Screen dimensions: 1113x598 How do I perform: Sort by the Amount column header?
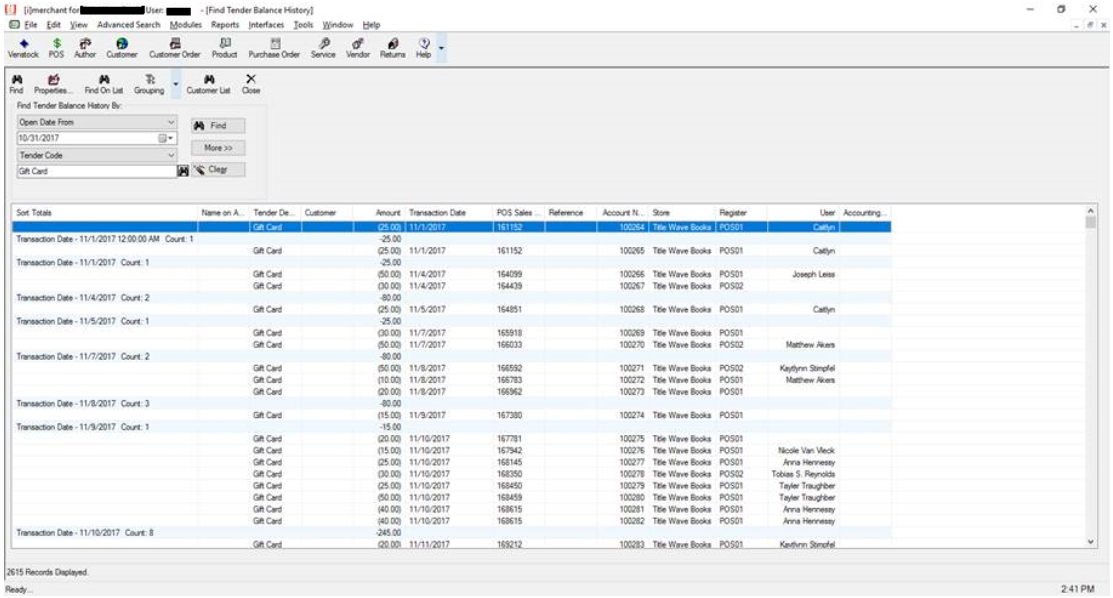(x=378, y=213)
